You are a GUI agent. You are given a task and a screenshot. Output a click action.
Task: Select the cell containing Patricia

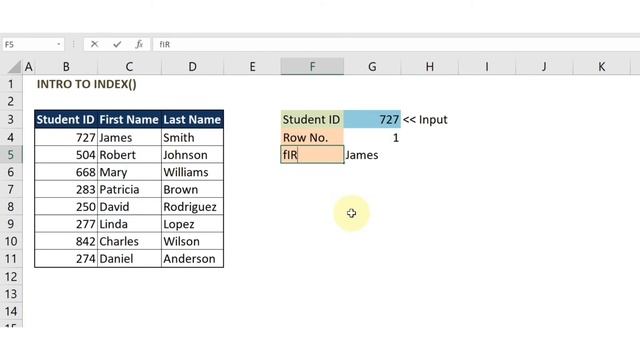pos(129,189)
